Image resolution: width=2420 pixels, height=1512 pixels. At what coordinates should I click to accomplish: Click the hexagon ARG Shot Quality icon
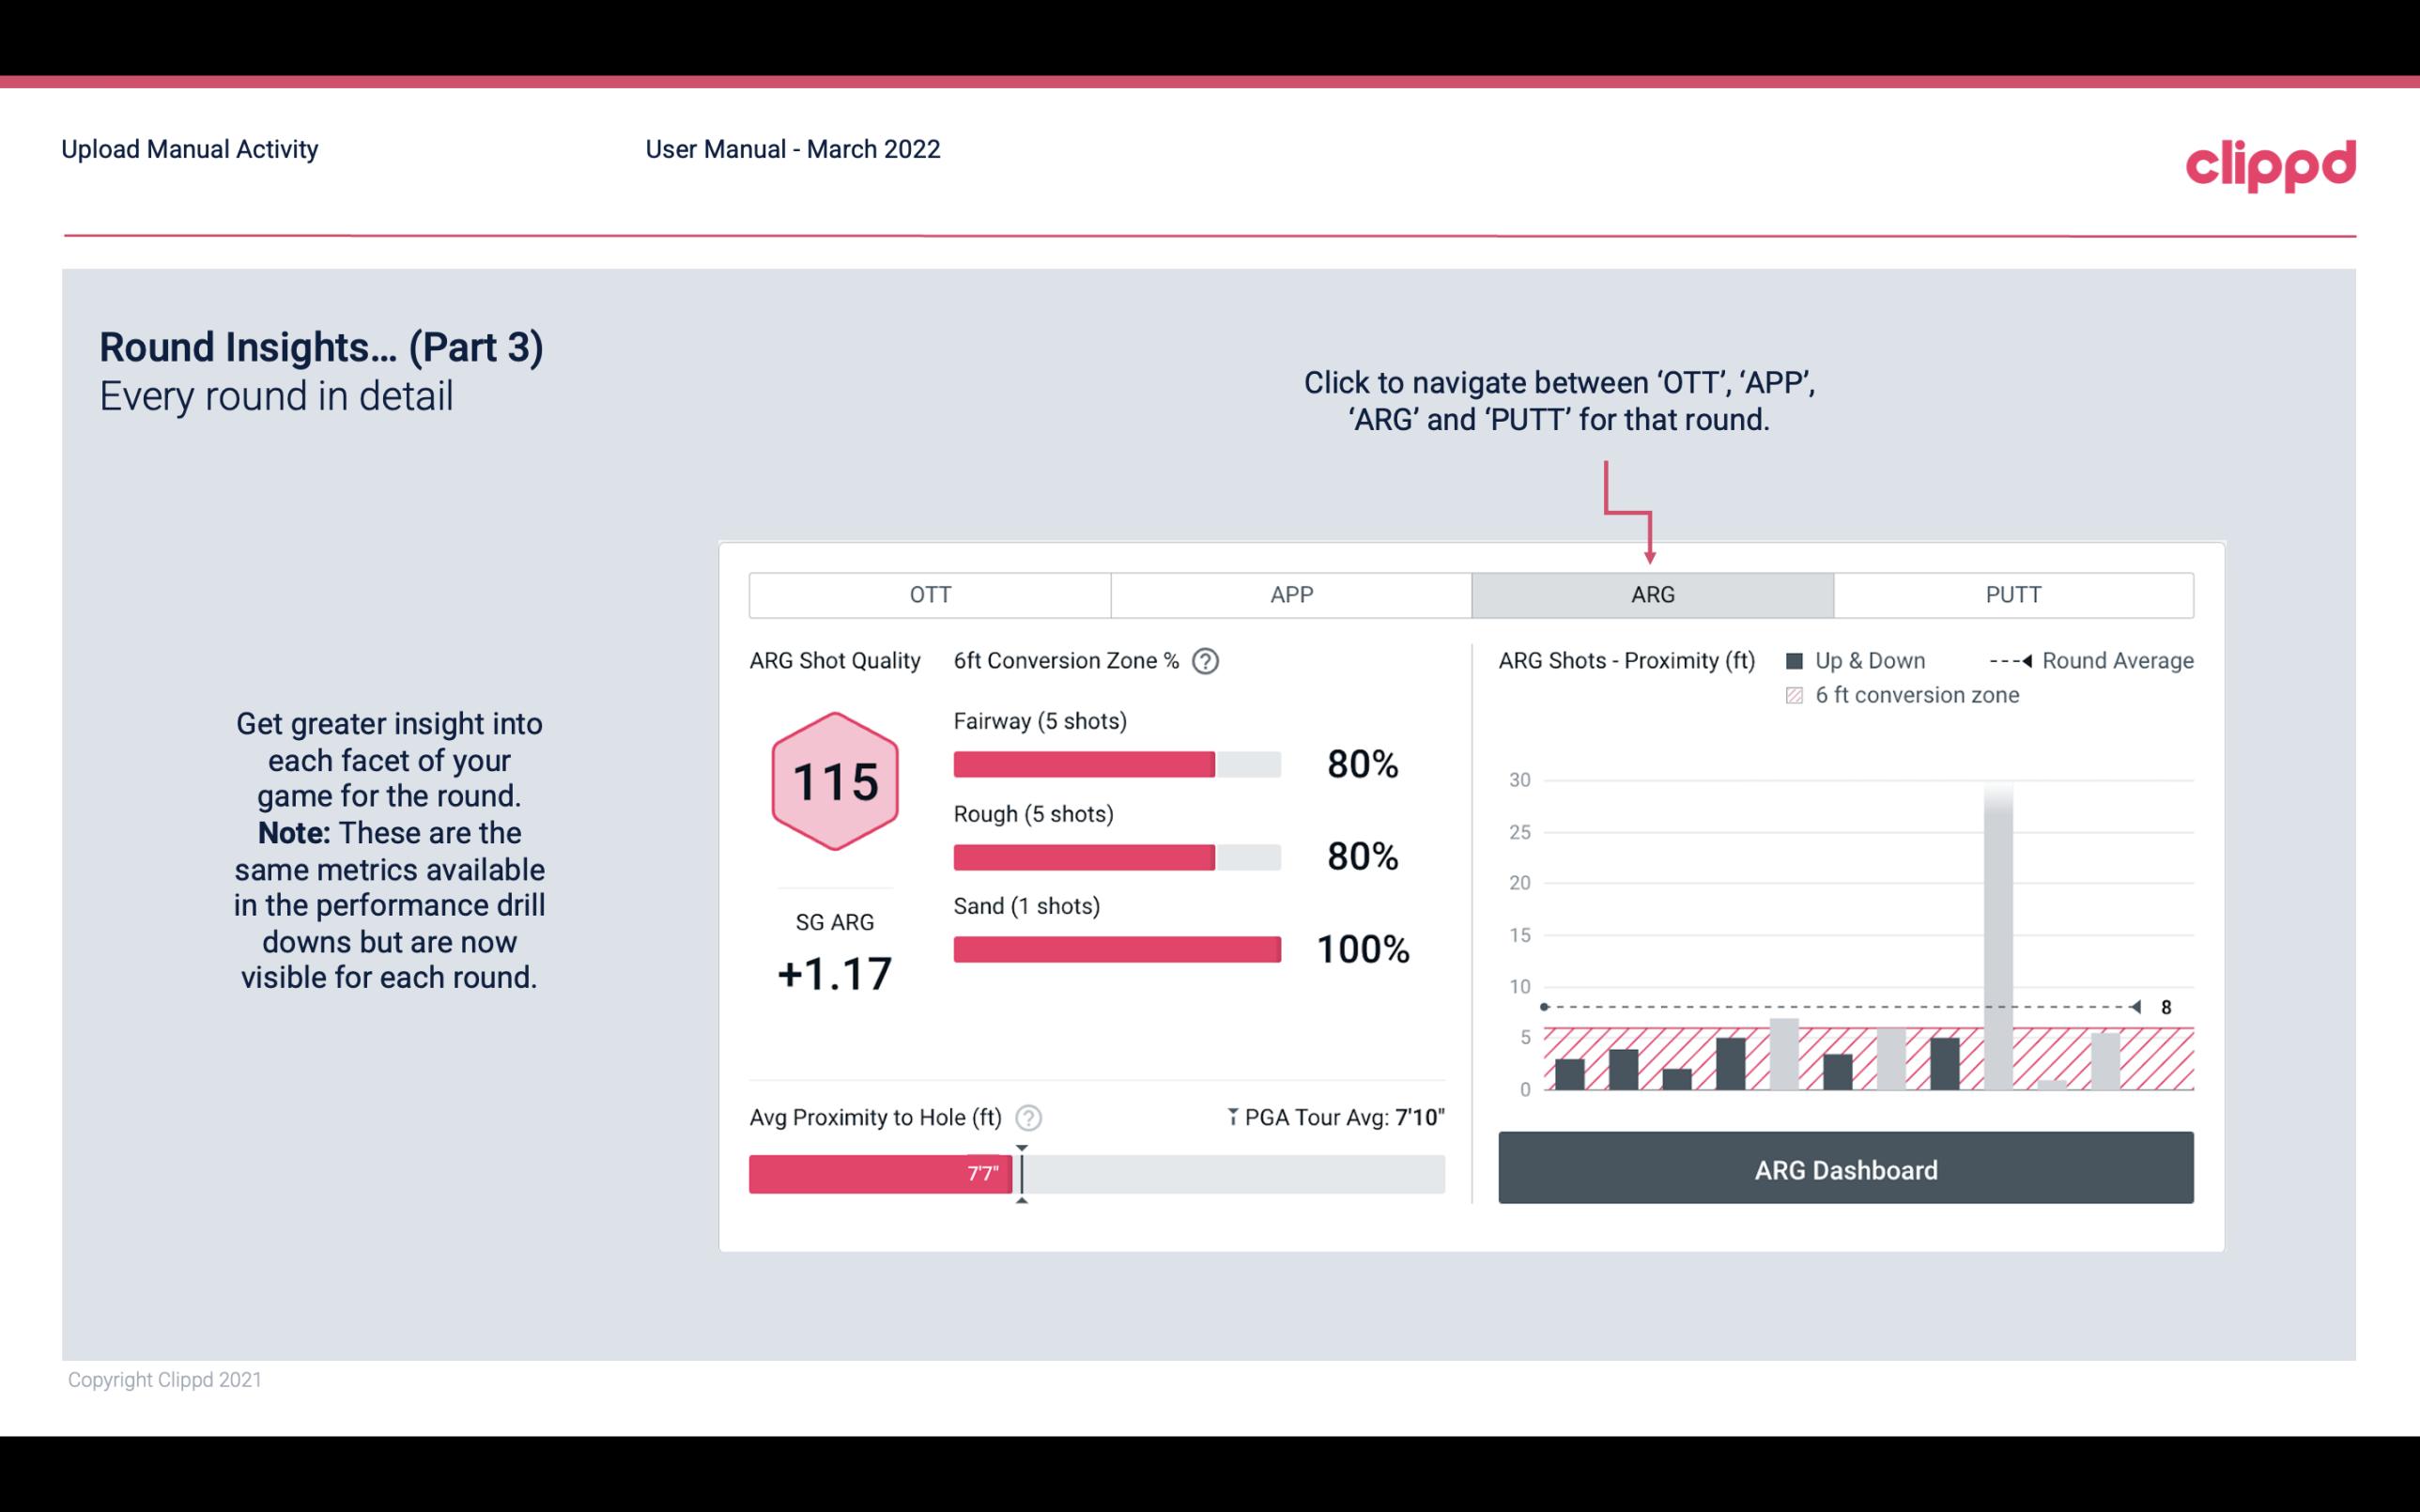click(834, 782)
